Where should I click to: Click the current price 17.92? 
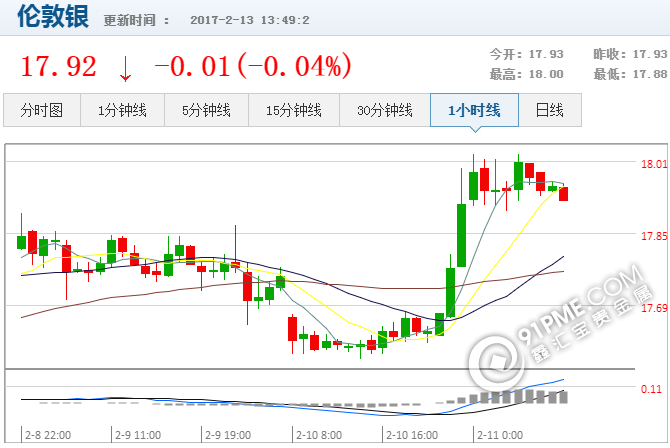(x=59, y=67)
